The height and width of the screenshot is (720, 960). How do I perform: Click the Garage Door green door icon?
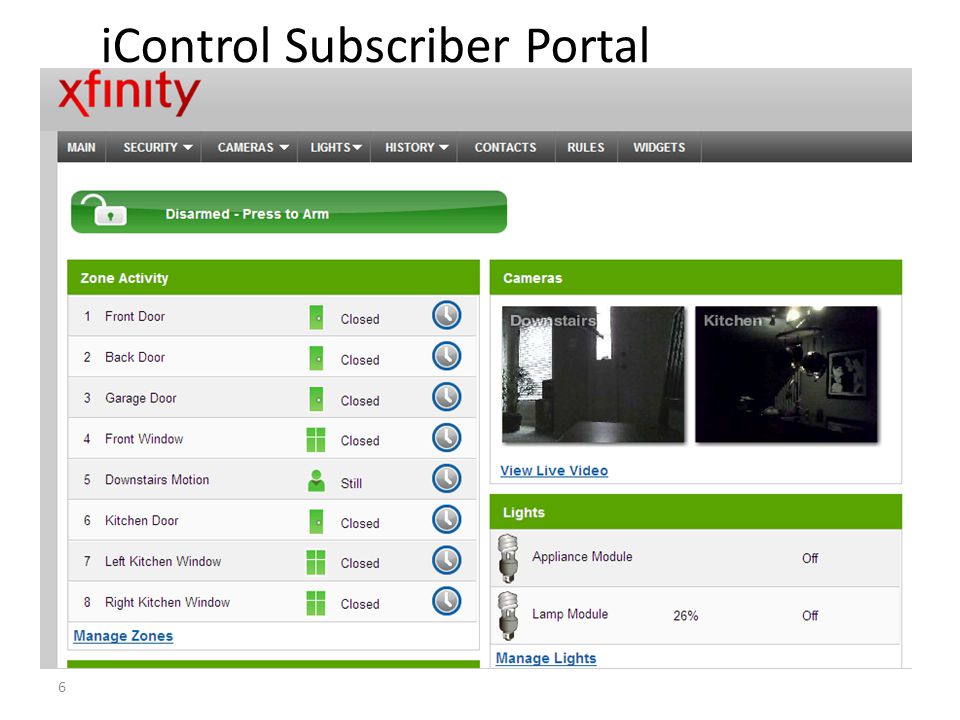[x=316, y=399]
